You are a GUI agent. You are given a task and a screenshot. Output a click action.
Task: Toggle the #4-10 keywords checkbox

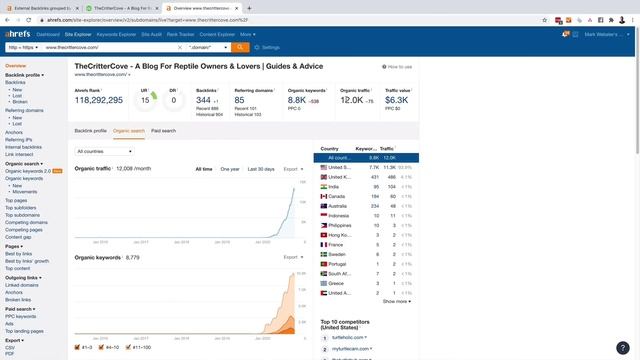coord(101,347)
